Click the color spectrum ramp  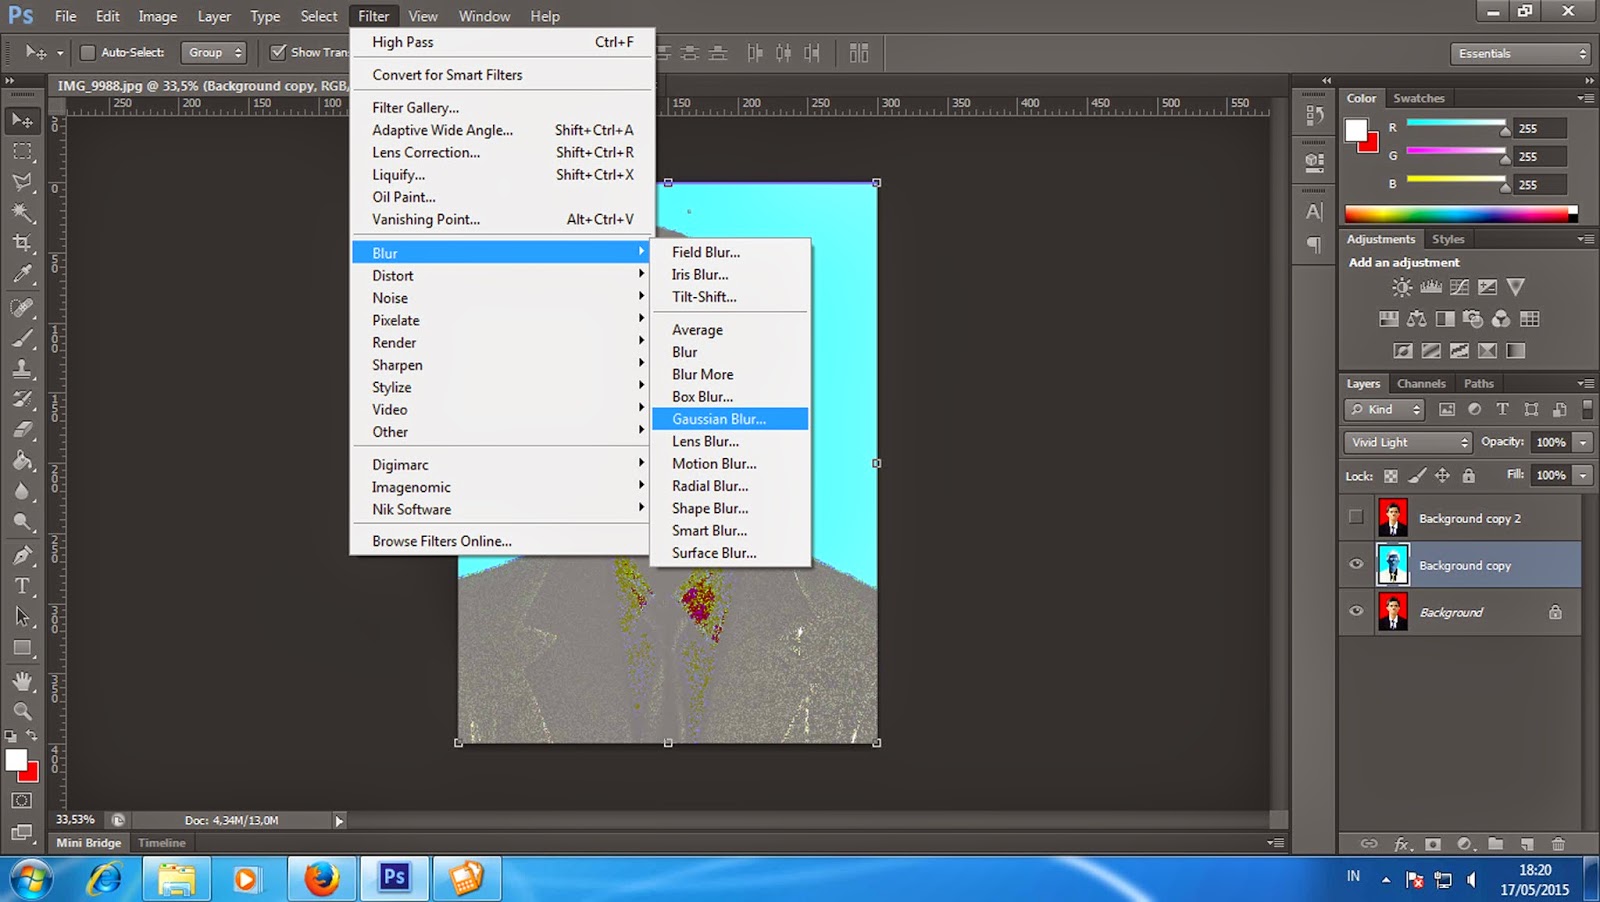pyautogui.click(x=1460, y=214)
